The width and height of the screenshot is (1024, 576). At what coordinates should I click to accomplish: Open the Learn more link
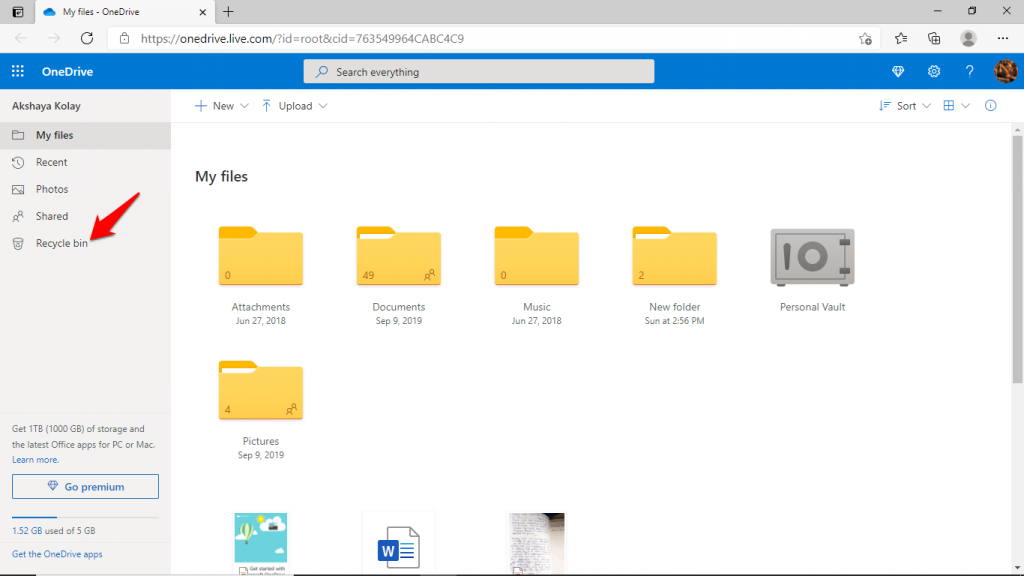click(x=36, y=459)
